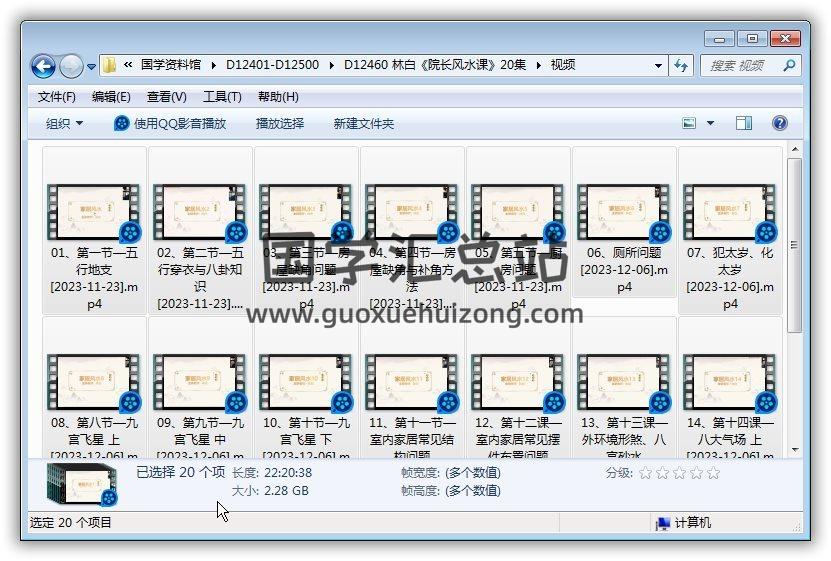The image size is (831, 561).
Task: Click 新建文件夹 toolbar button
Action: 364,123
